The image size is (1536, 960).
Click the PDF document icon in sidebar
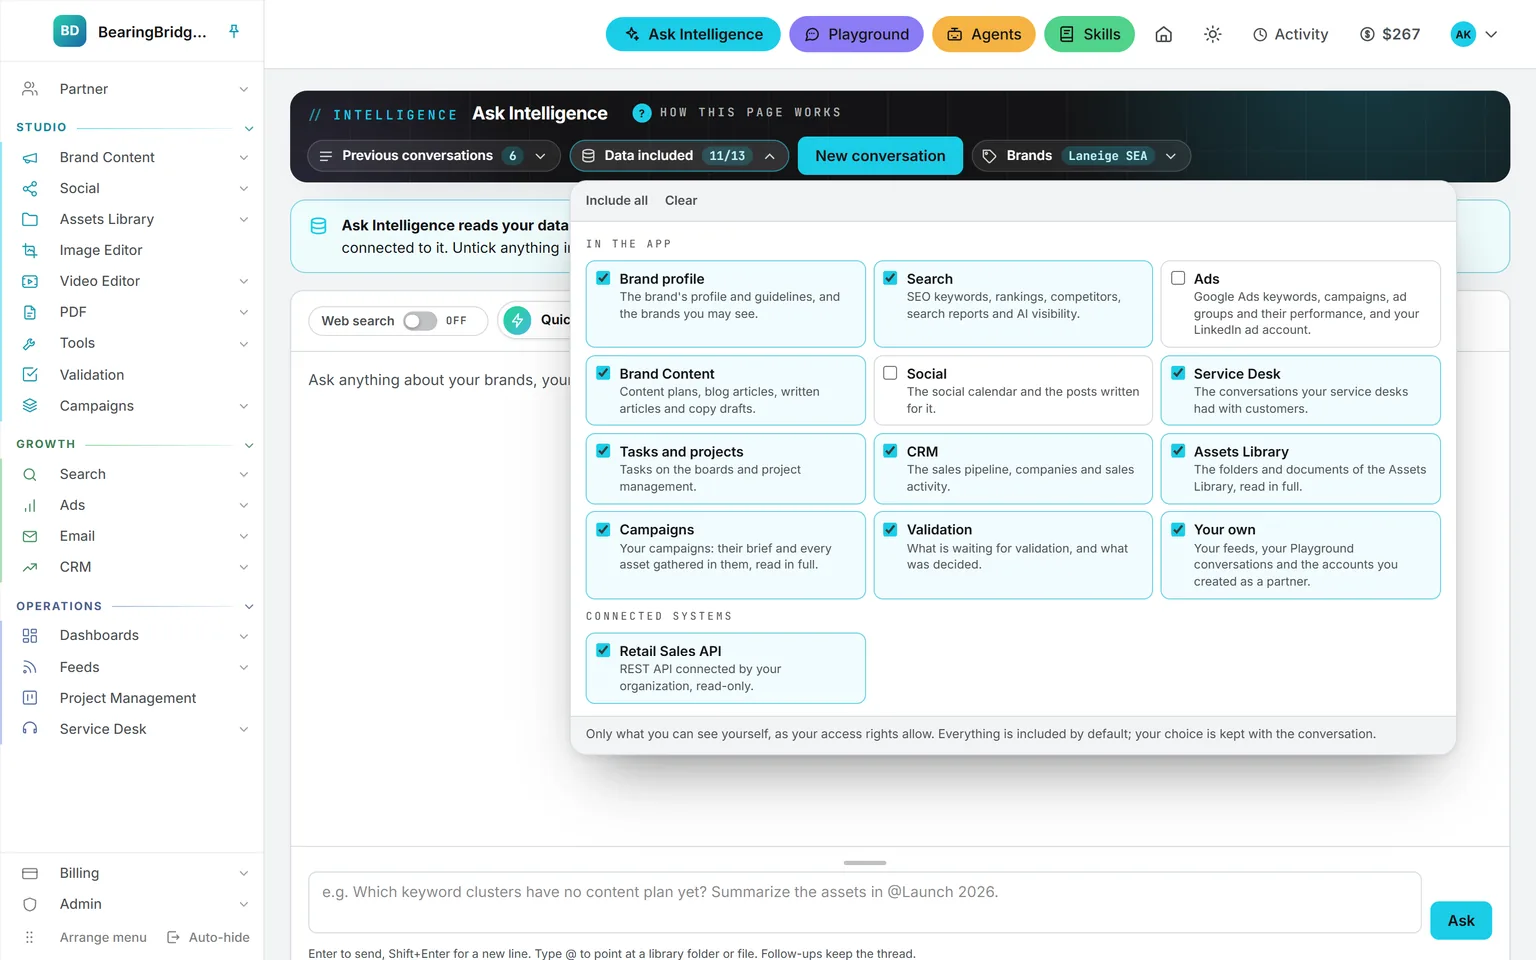point(30,312)
